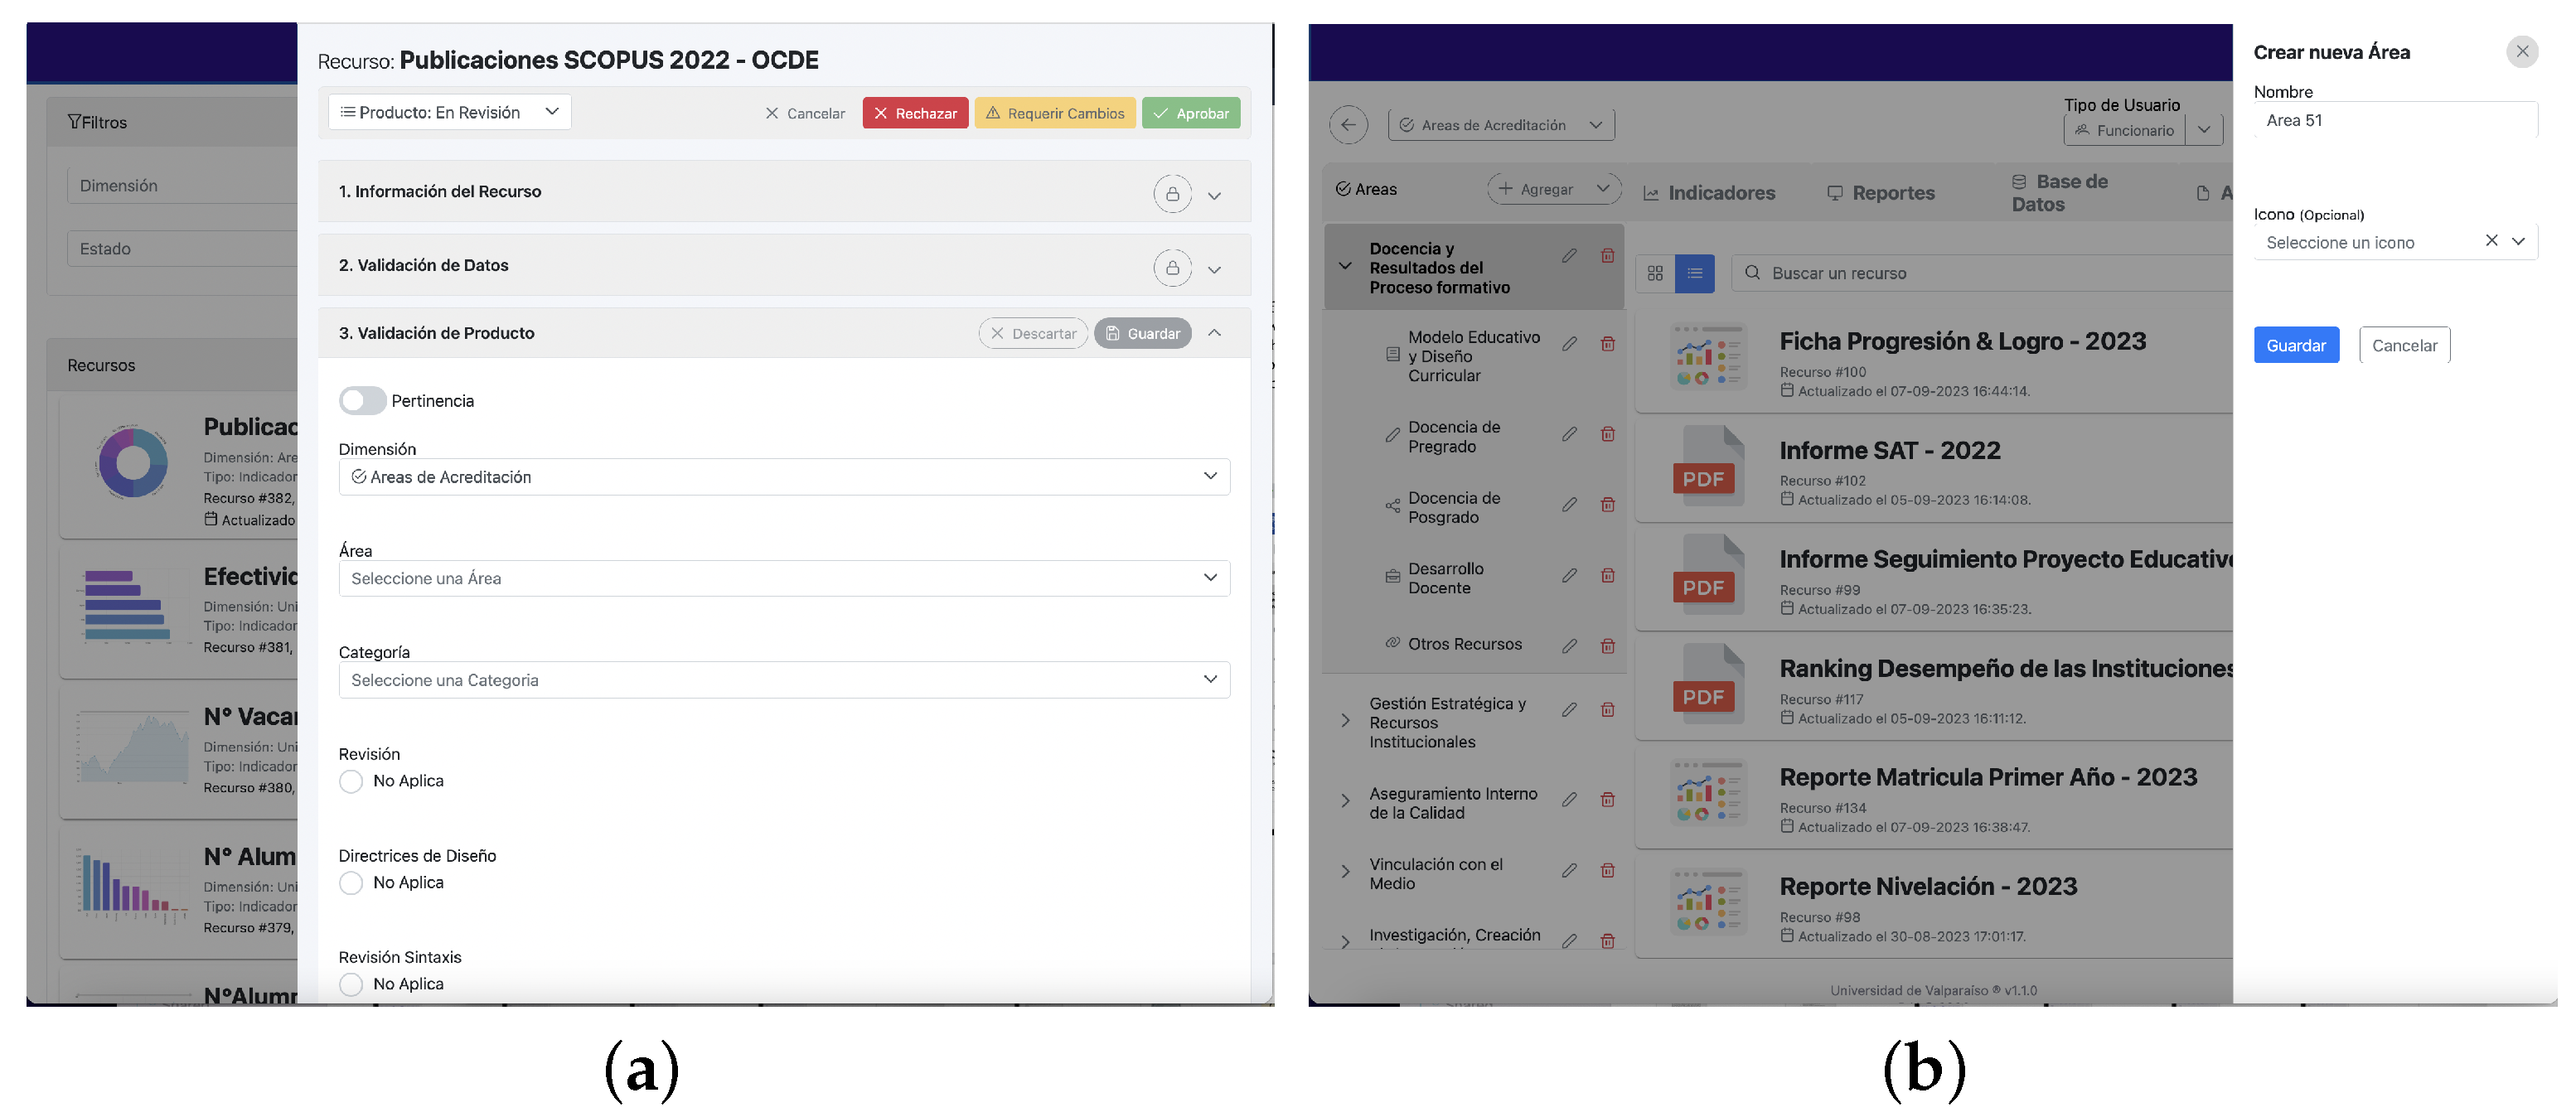Open the Seleccione una Área dropdown

point(783,578)
